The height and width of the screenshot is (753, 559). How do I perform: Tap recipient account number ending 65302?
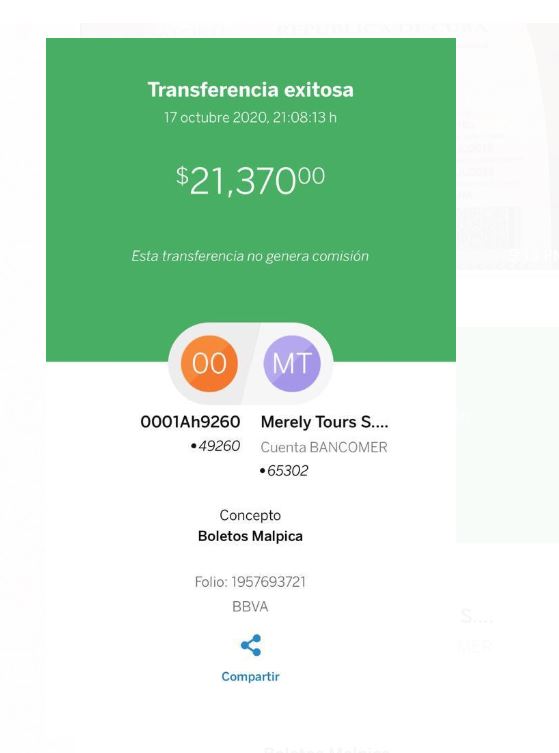coord(284,471)
